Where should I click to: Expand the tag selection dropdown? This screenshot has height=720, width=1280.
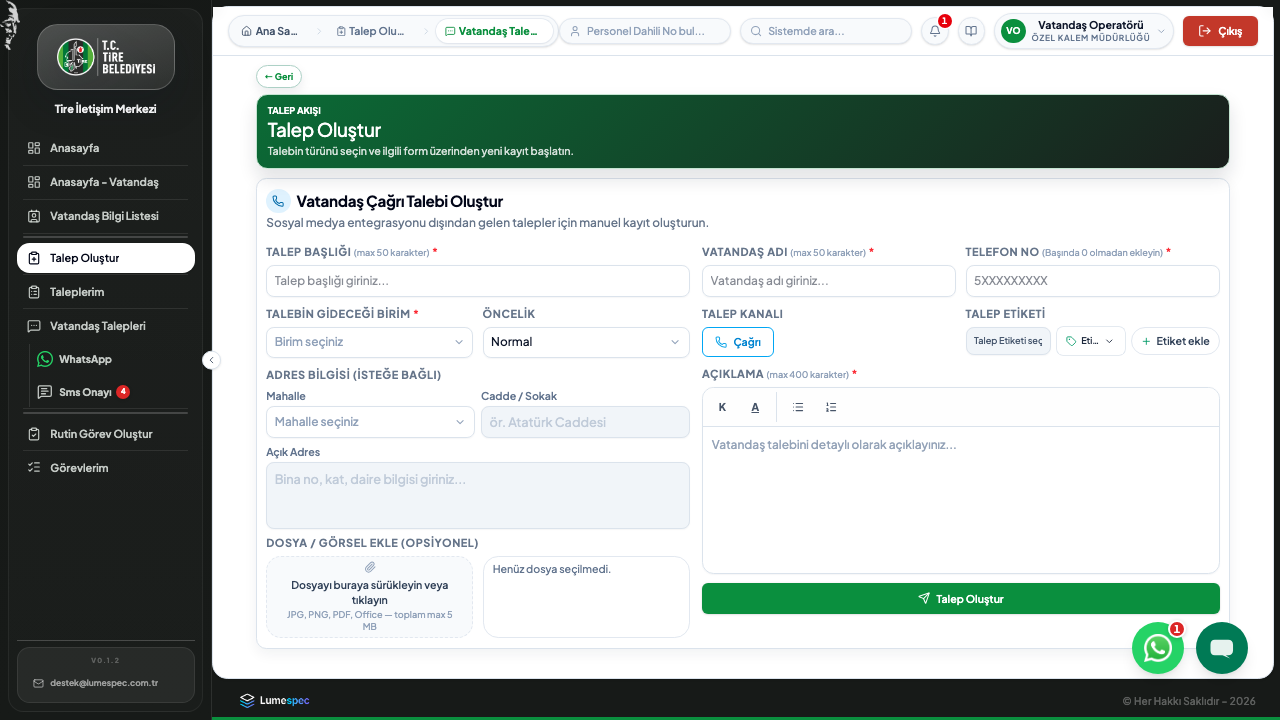pos(1091,341)
